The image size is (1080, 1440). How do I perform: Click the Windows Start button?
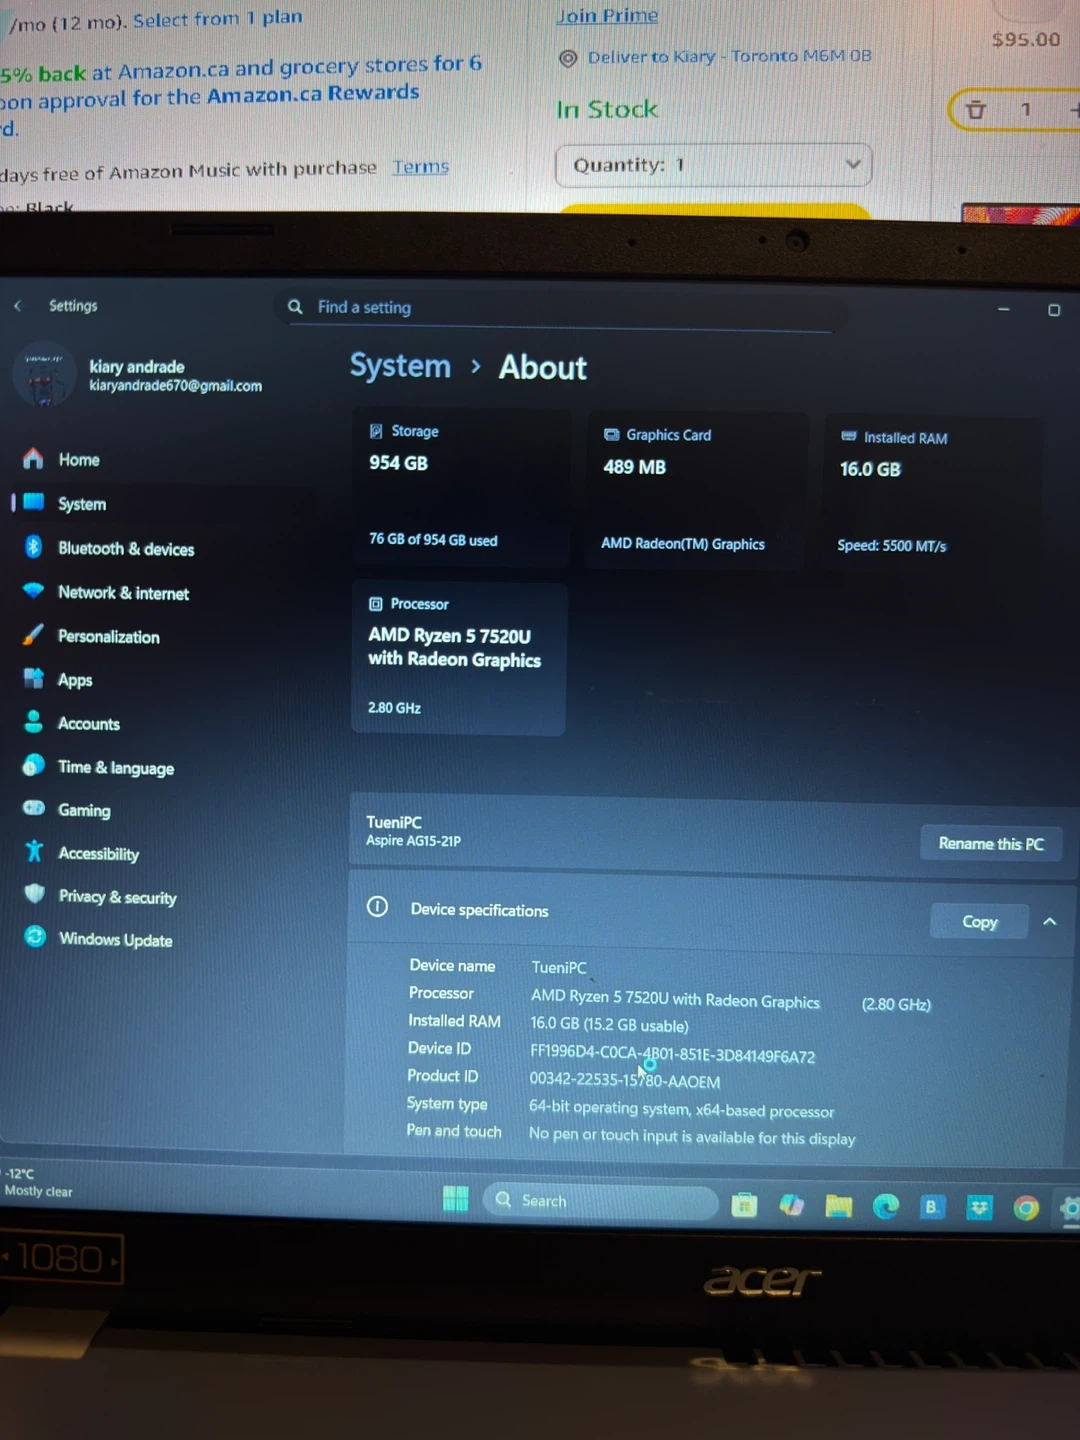point(456,1199)
